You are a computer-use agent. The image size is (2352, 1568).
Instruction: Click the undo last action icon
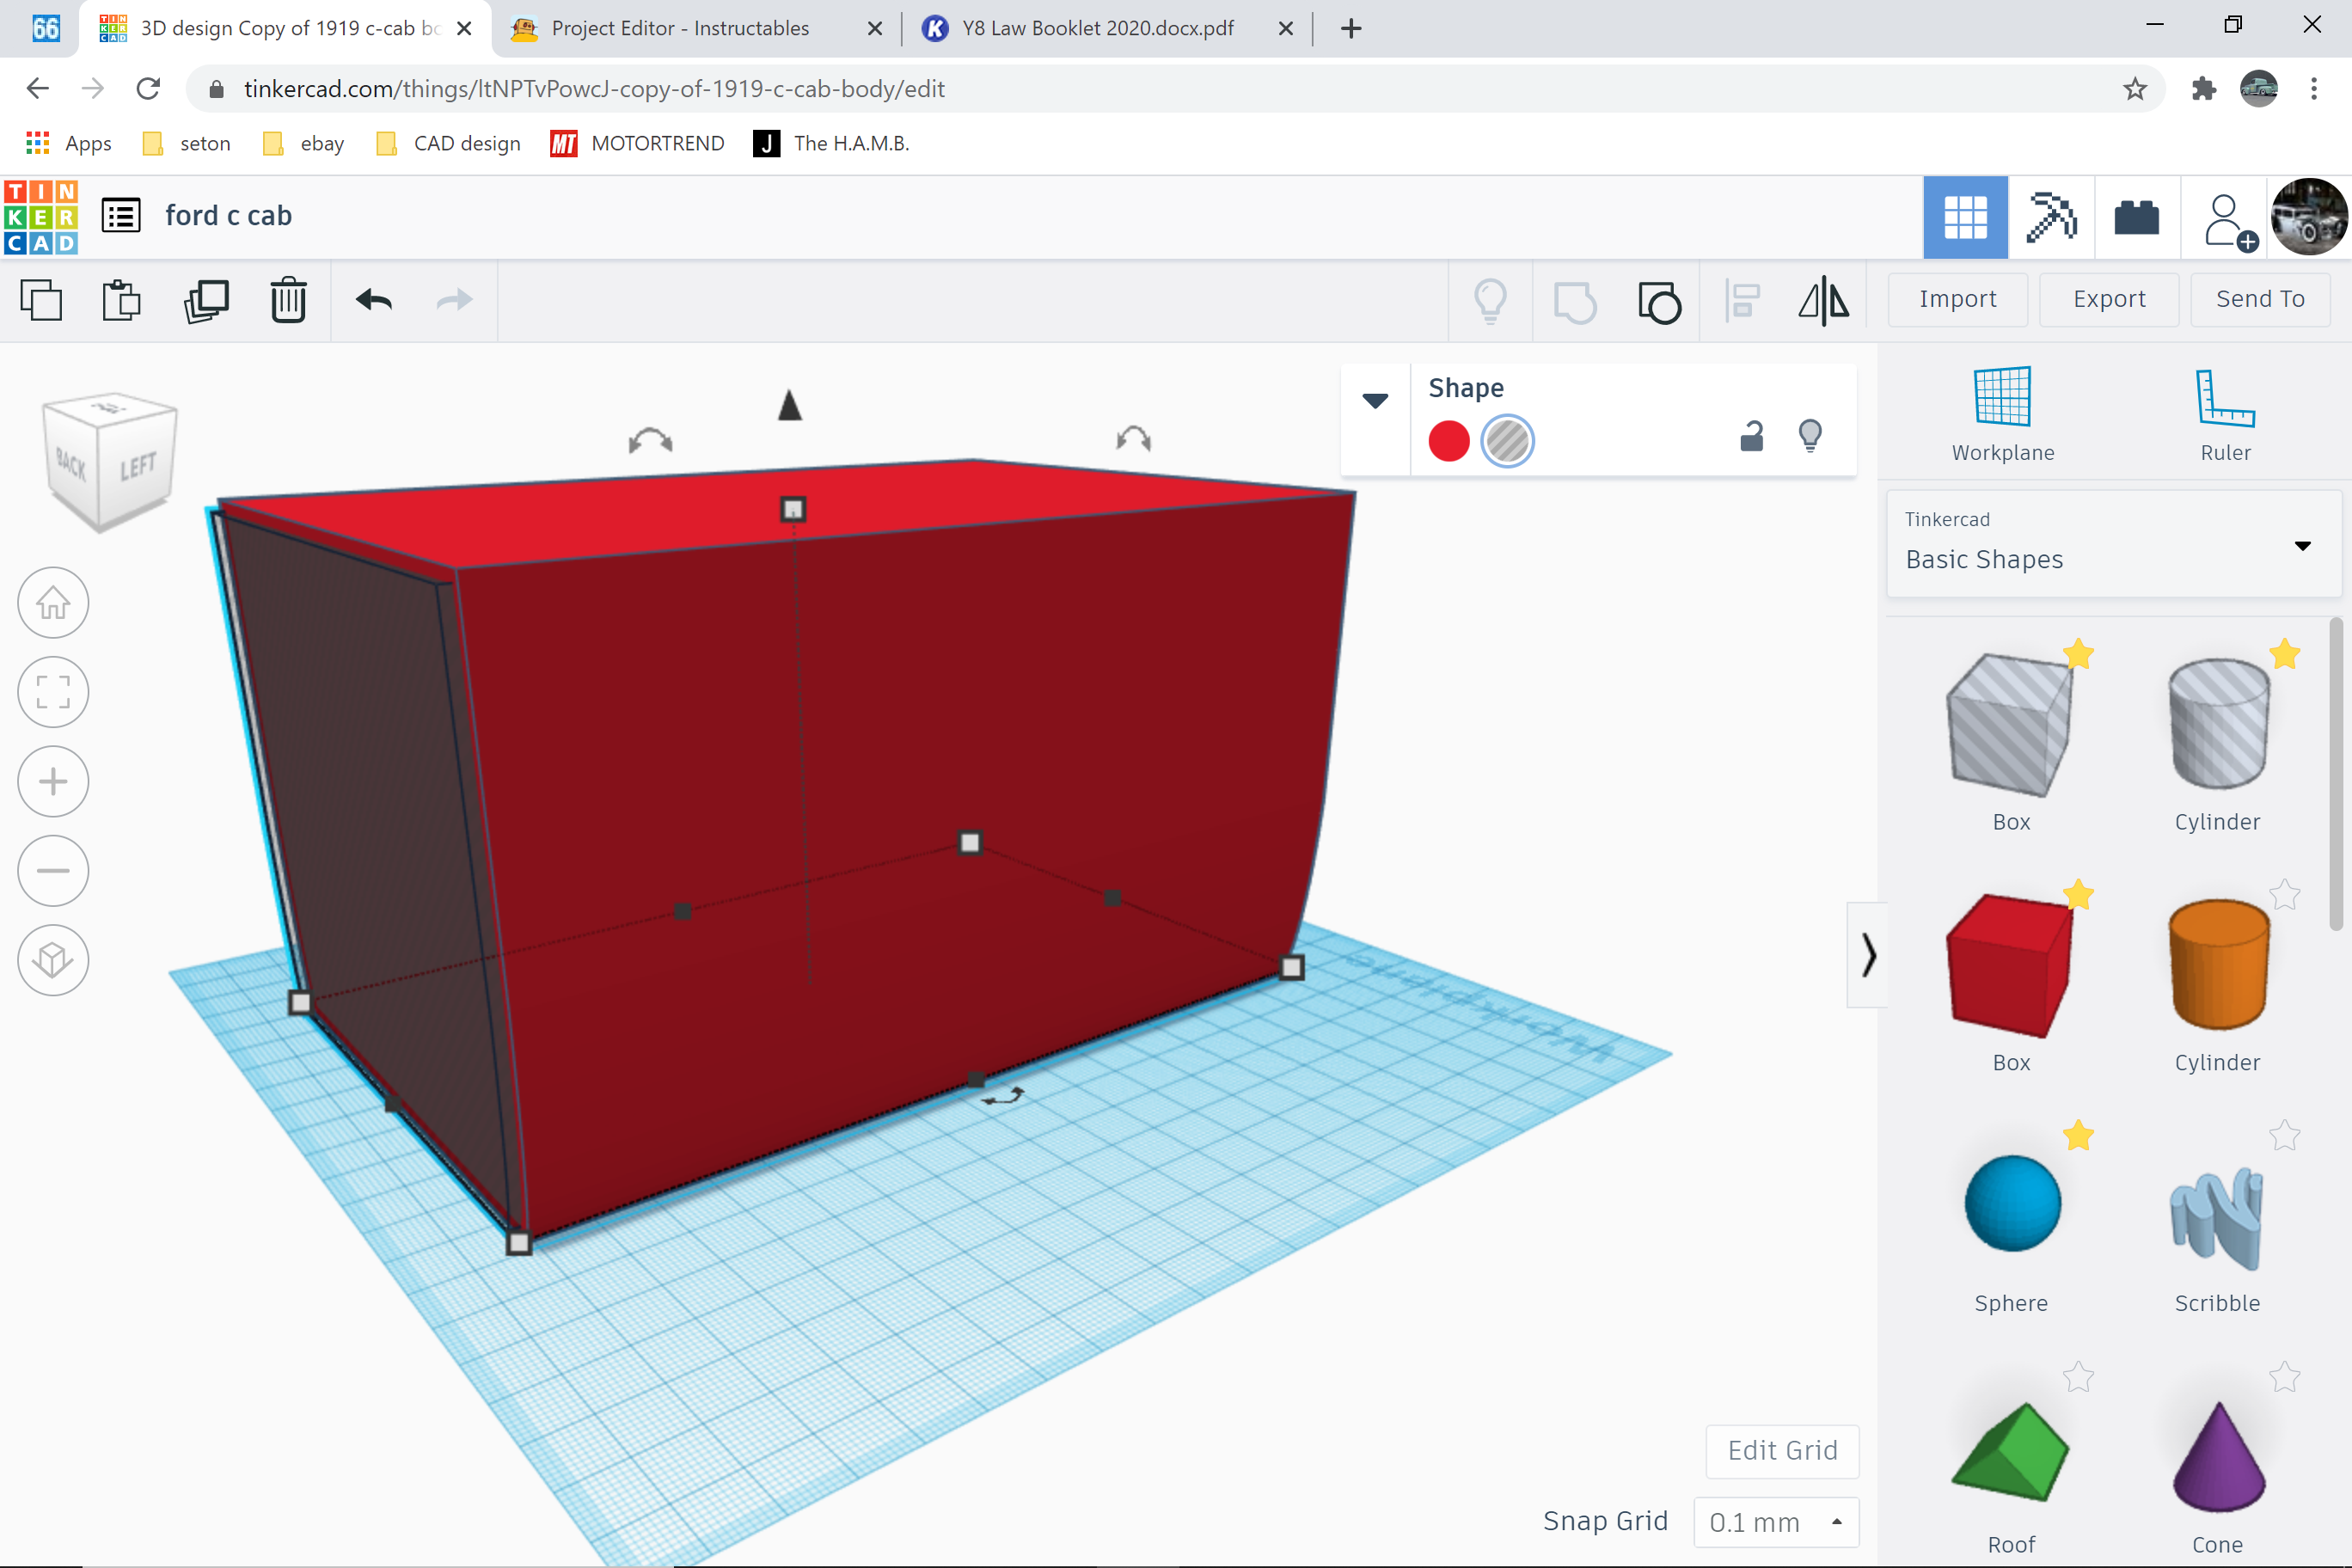point(373,299)
